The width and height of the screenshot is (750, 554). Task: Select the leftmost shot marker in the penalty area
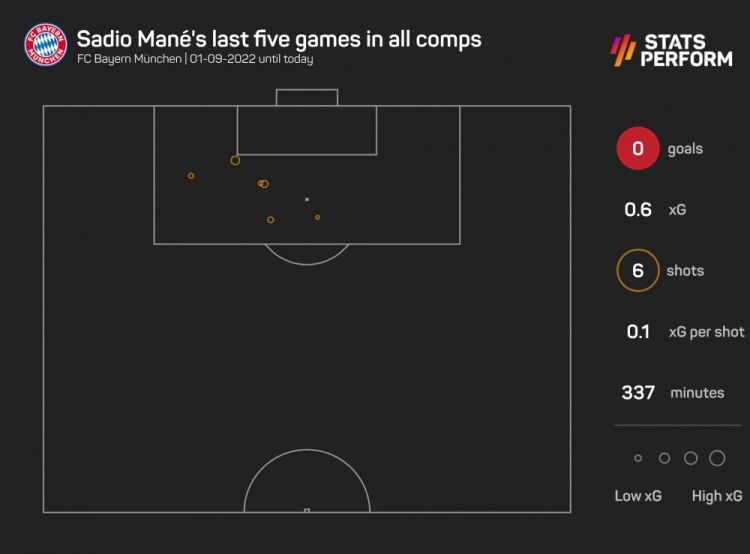coord(191,176)
